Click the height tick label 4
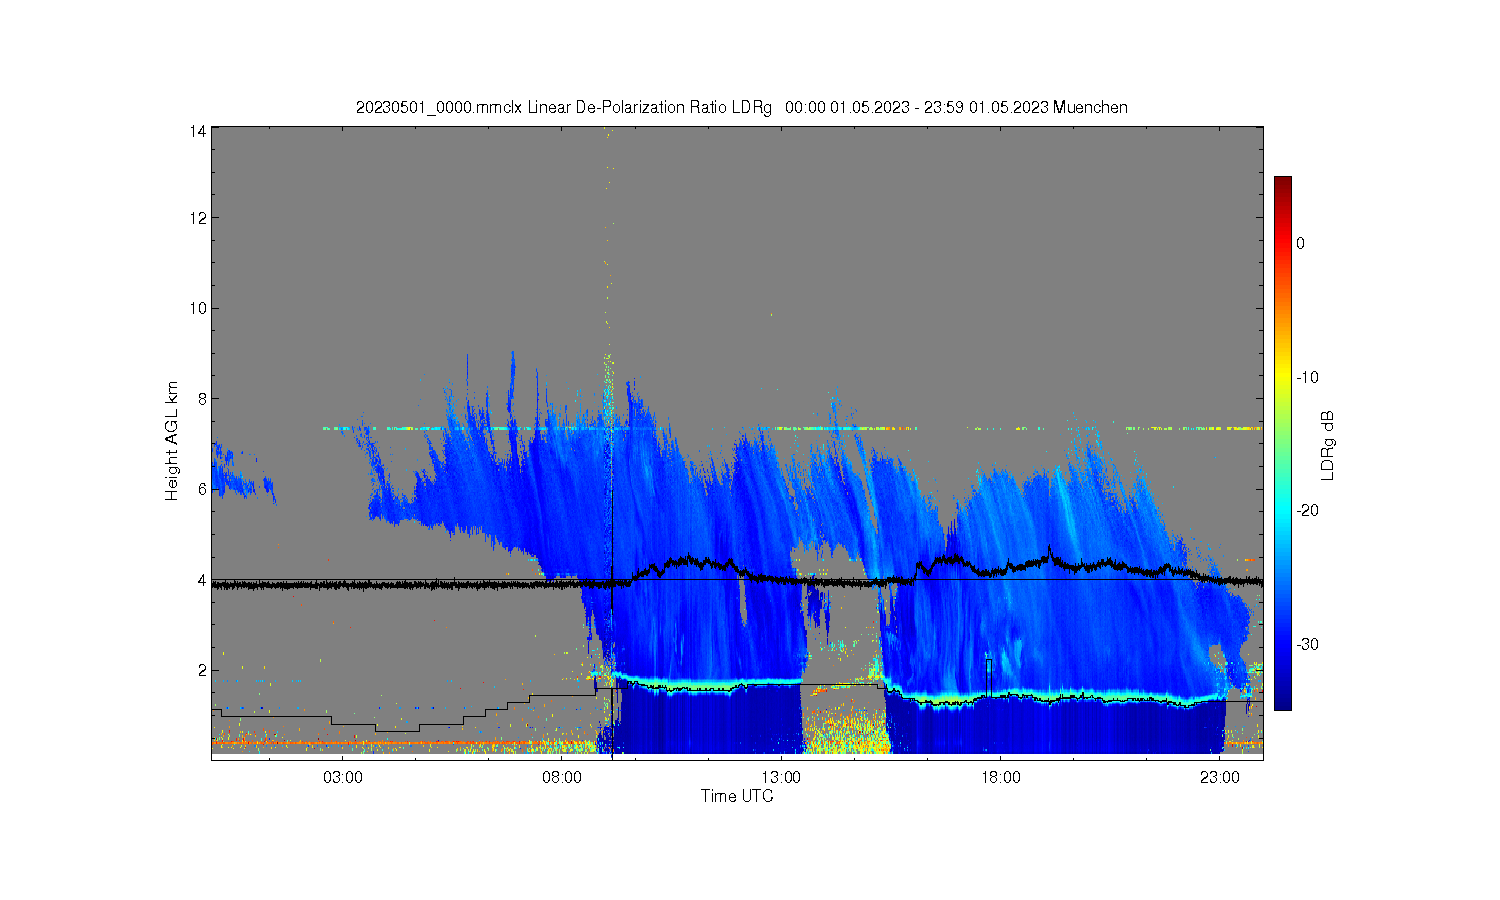 [x=202, y=579]
